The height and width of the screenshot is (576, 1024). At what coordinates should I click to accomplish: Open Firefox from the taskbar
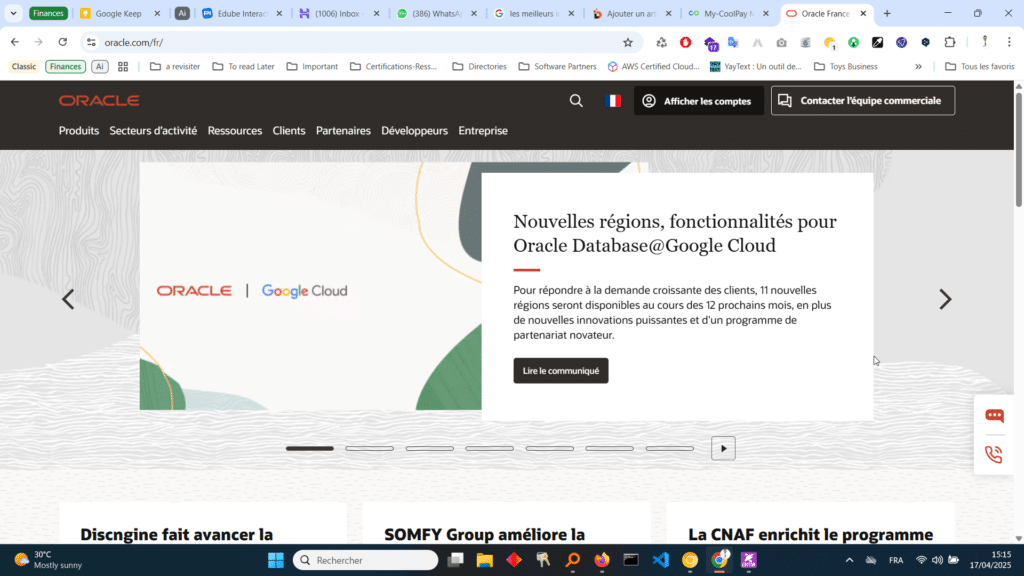tap(601, 560)
